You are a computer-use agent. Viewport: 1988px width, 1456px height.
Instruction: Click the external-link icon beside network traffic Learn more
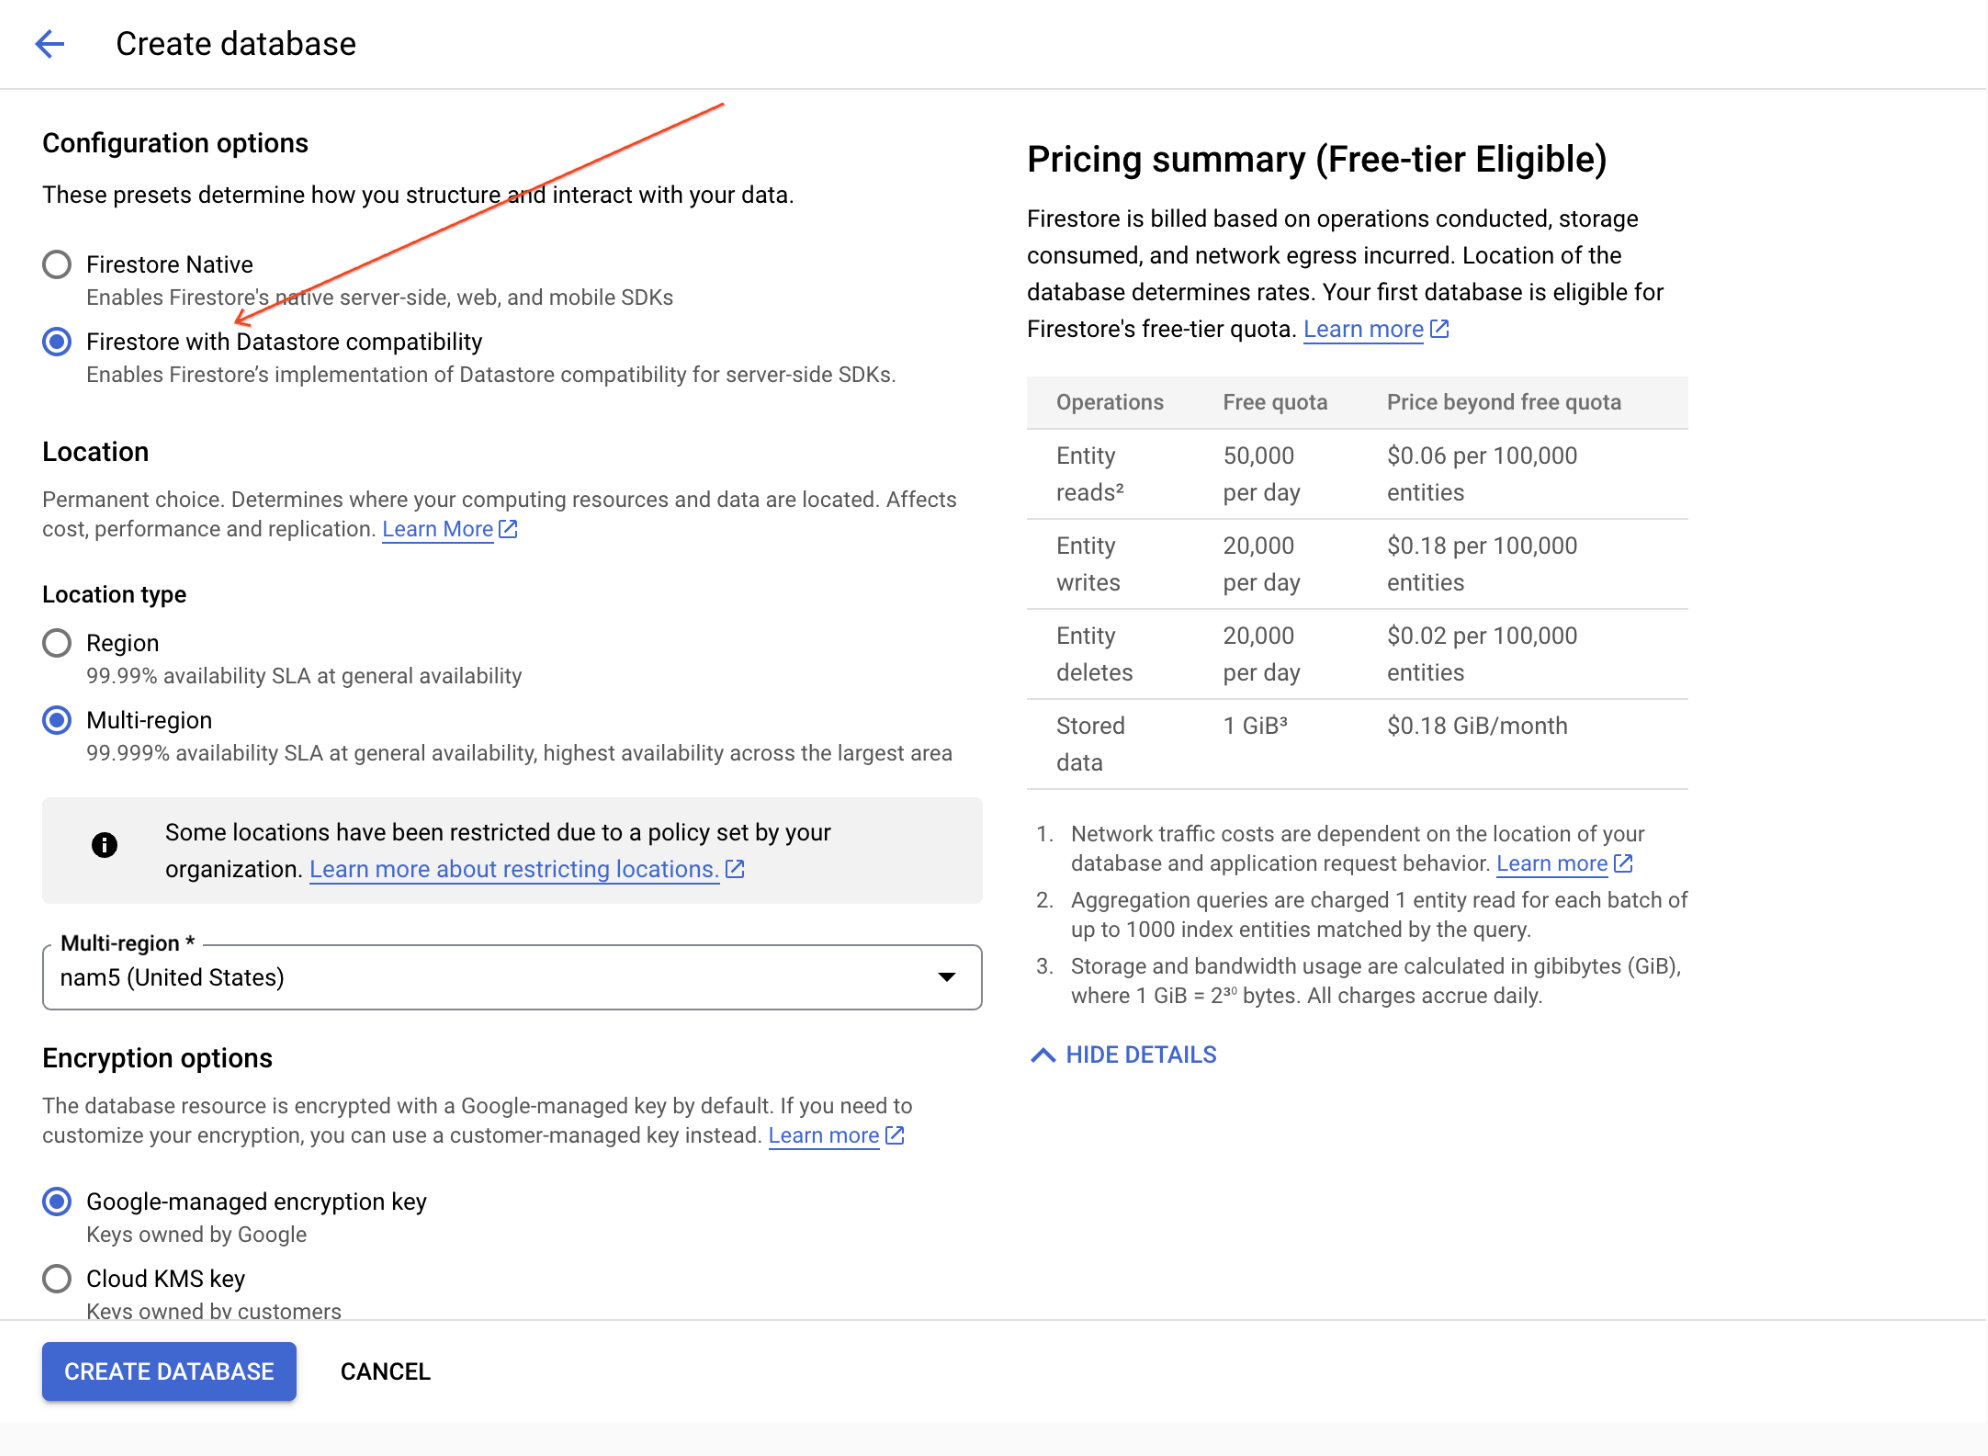(1622, 863)
